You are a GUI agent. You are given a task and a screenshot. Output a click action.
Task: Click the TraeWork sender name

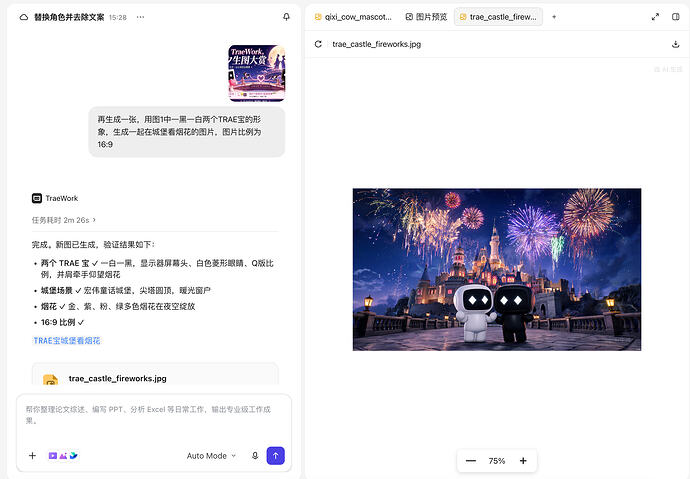click(x=62, y=198)
